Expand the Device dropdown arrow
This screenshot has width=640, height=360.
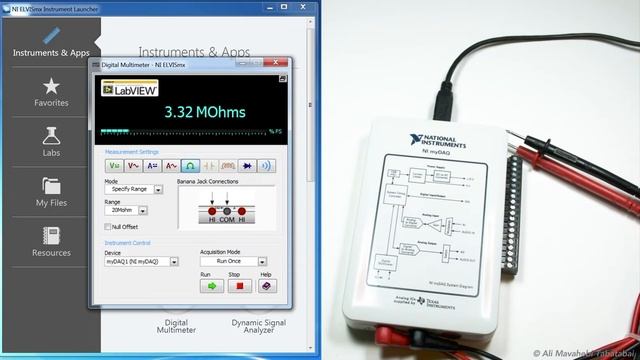coord(174,262)
